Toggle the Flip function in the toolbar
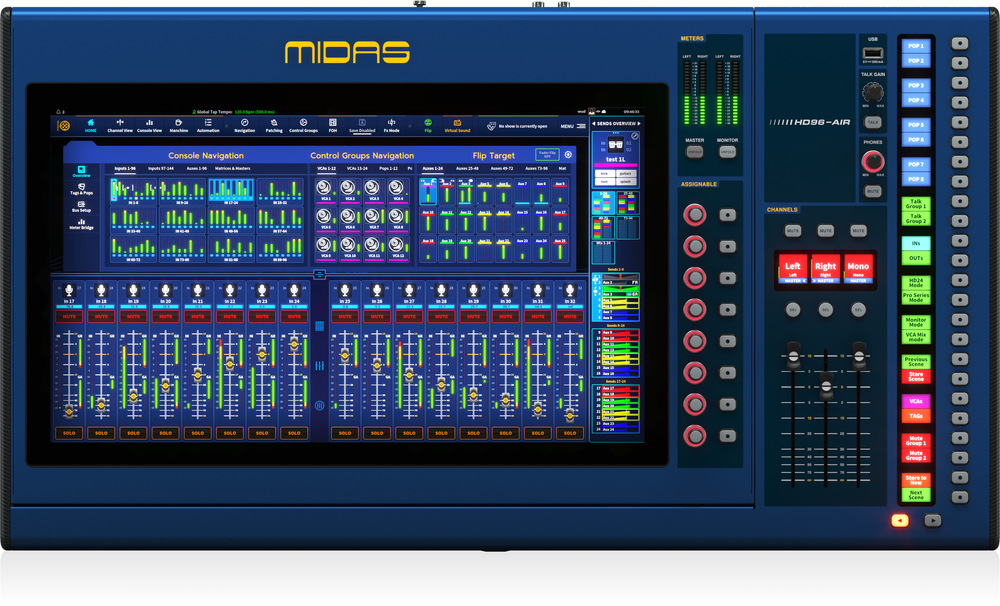The height and width of the screenshot is (606, 1000). point(428,126)
